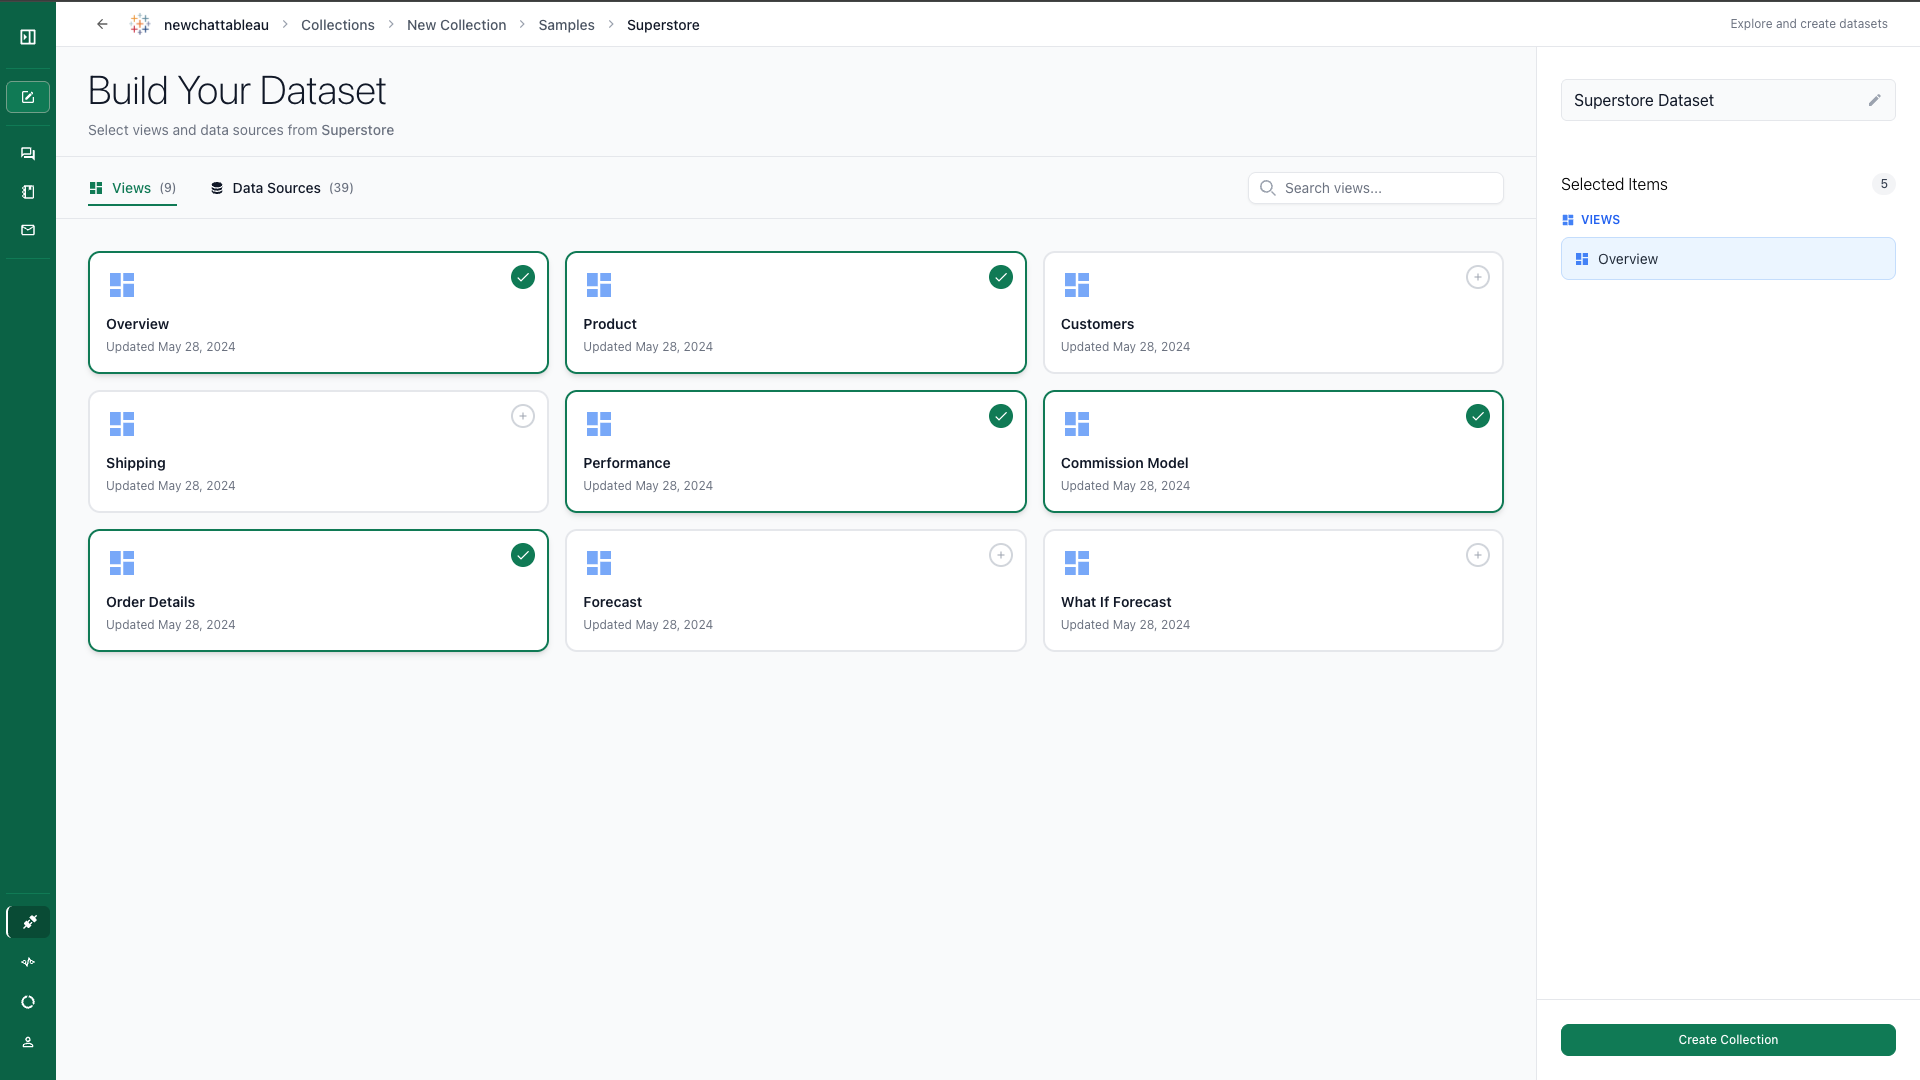Uncheck the Performance view selection
Viewport: 1920px width, 1080px height.
1001,416
